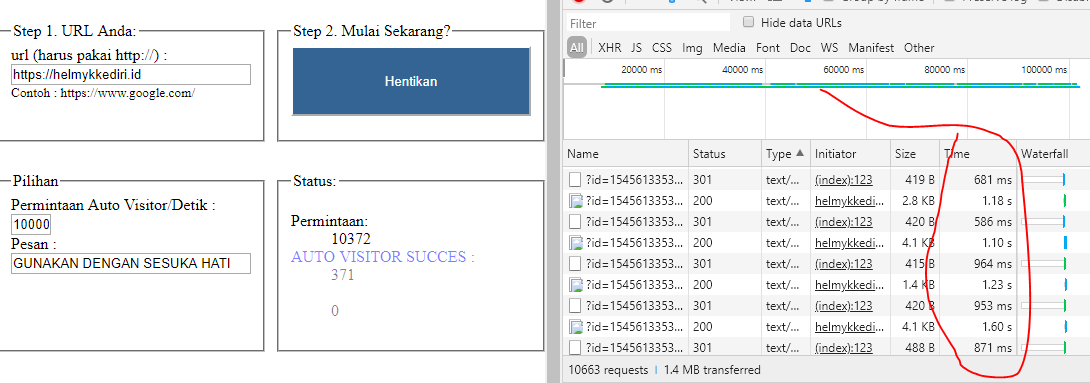Filter requests by Manifest
This screenshot has width=1090, height=383.
click(x=871, y=48)
